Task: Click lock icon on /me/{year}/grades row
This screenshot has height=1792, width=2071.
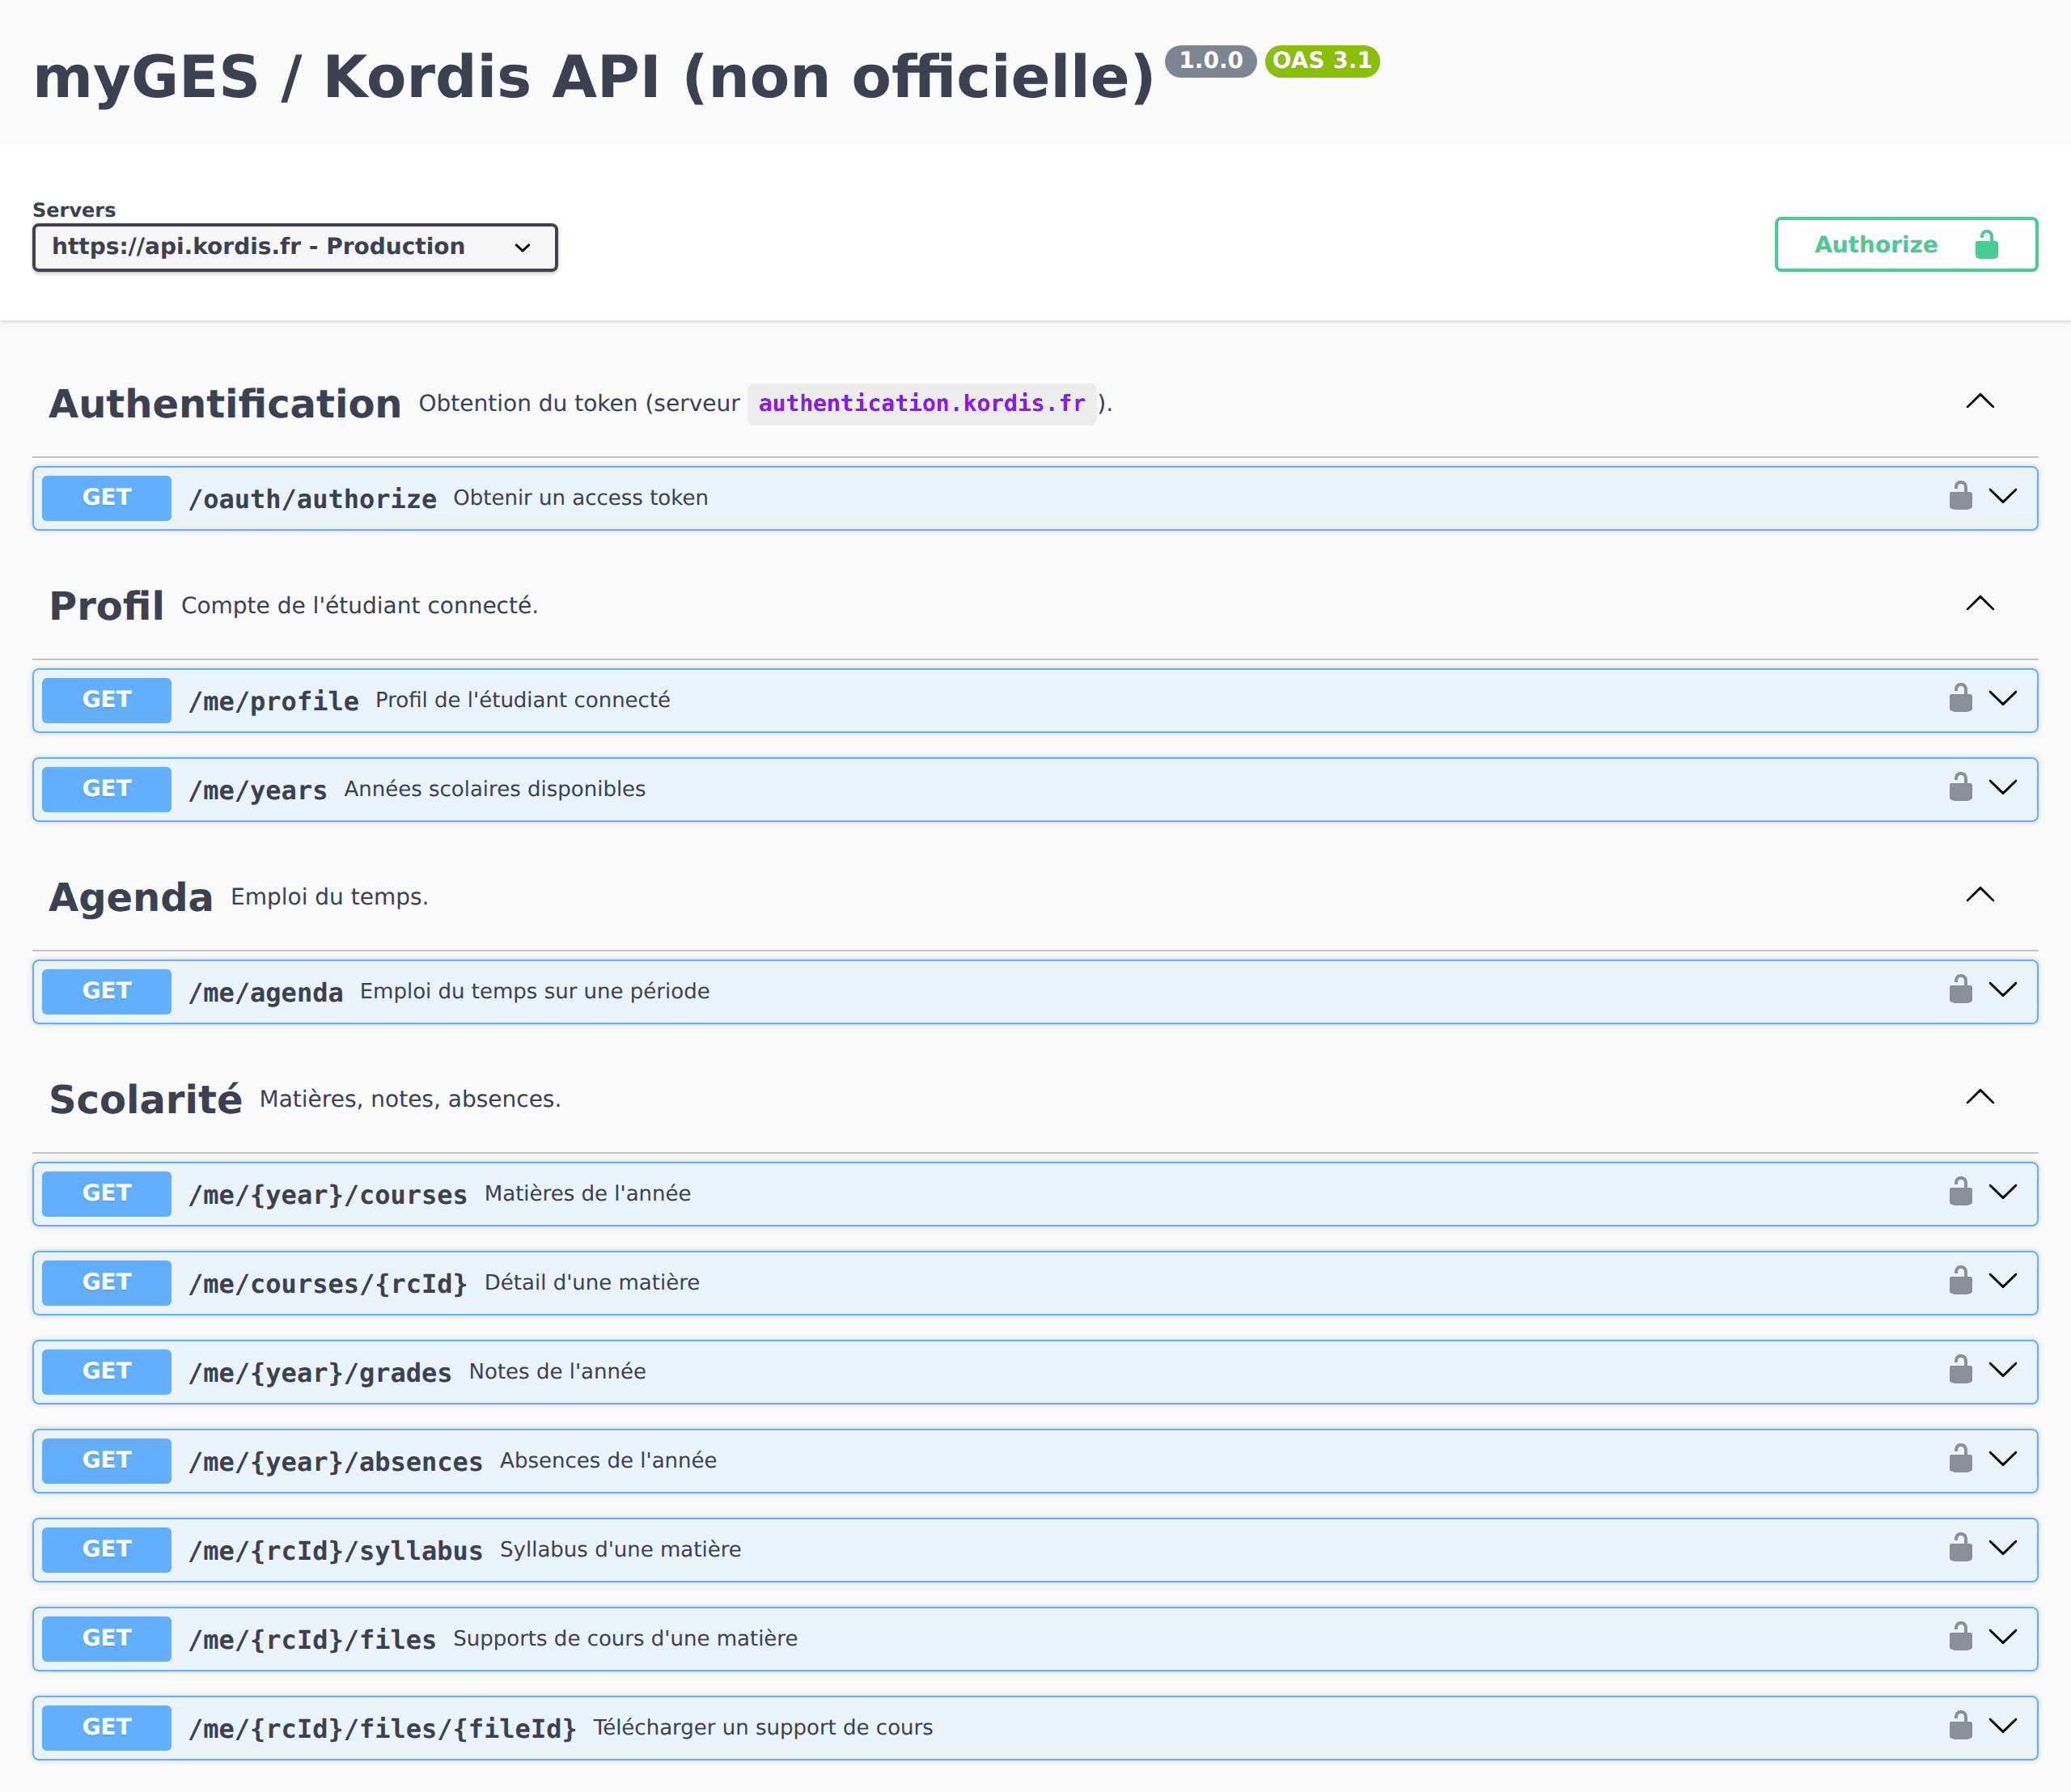Action: tap(1960, 1369)
